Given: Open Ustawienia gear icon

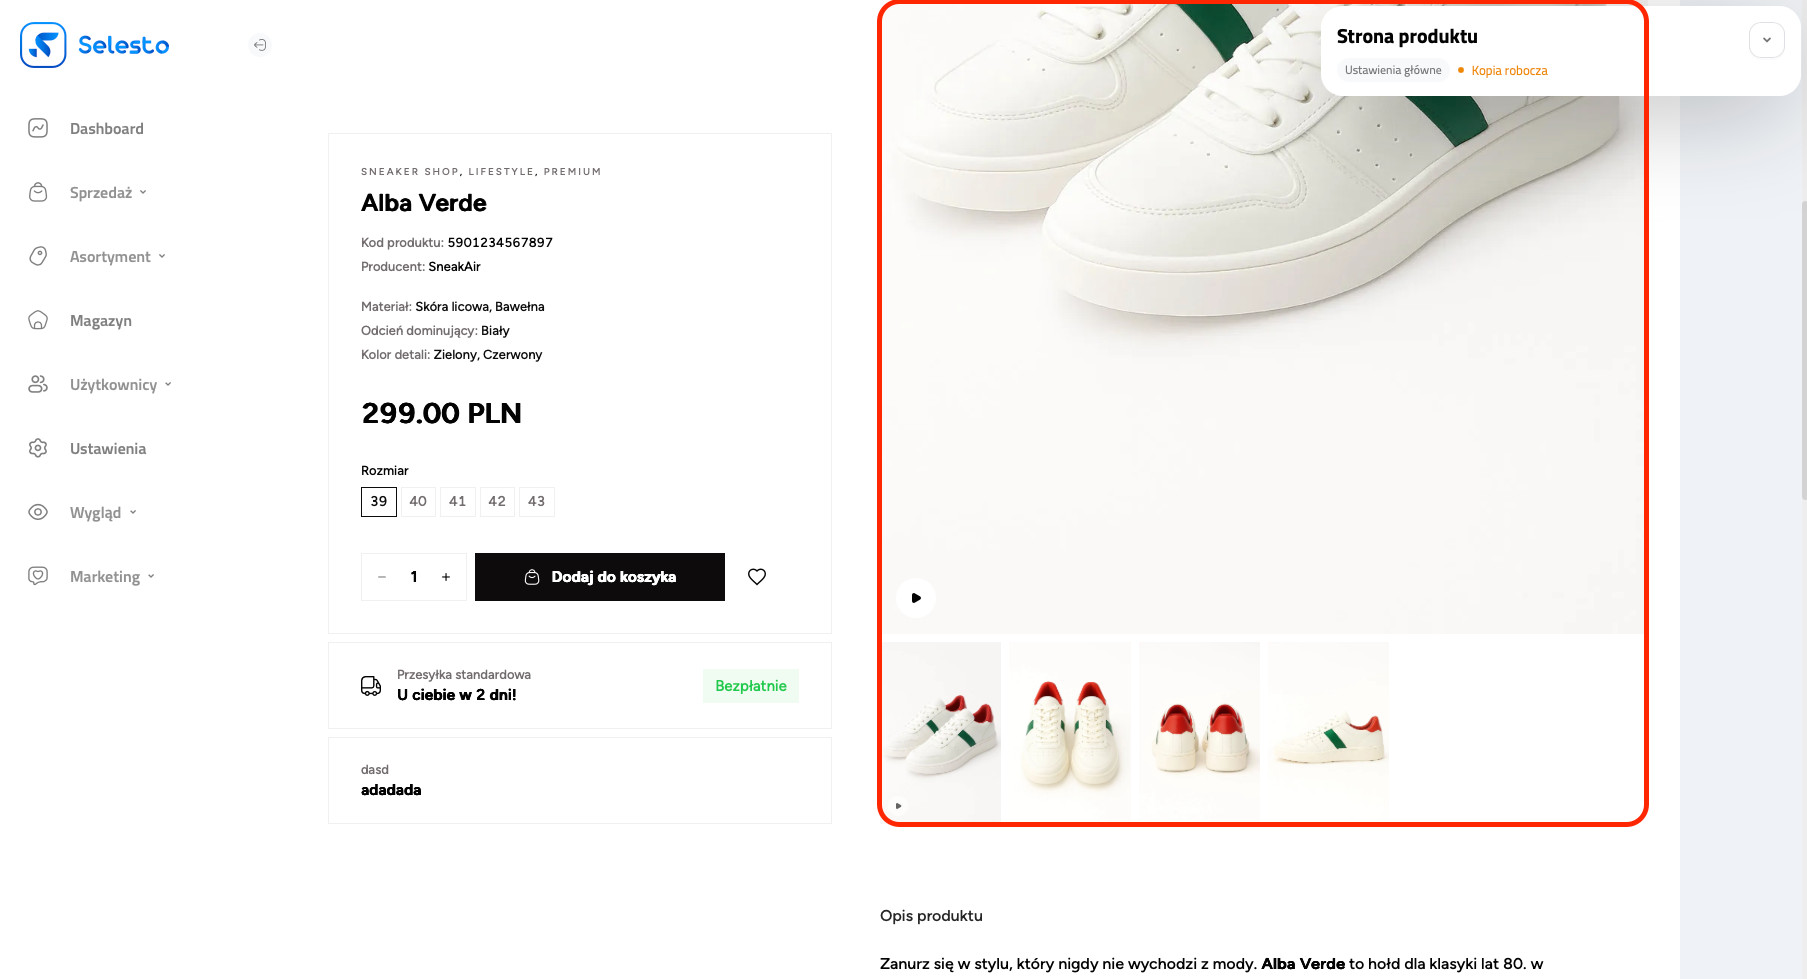Looking at the screenshot, I should (38, 448).
